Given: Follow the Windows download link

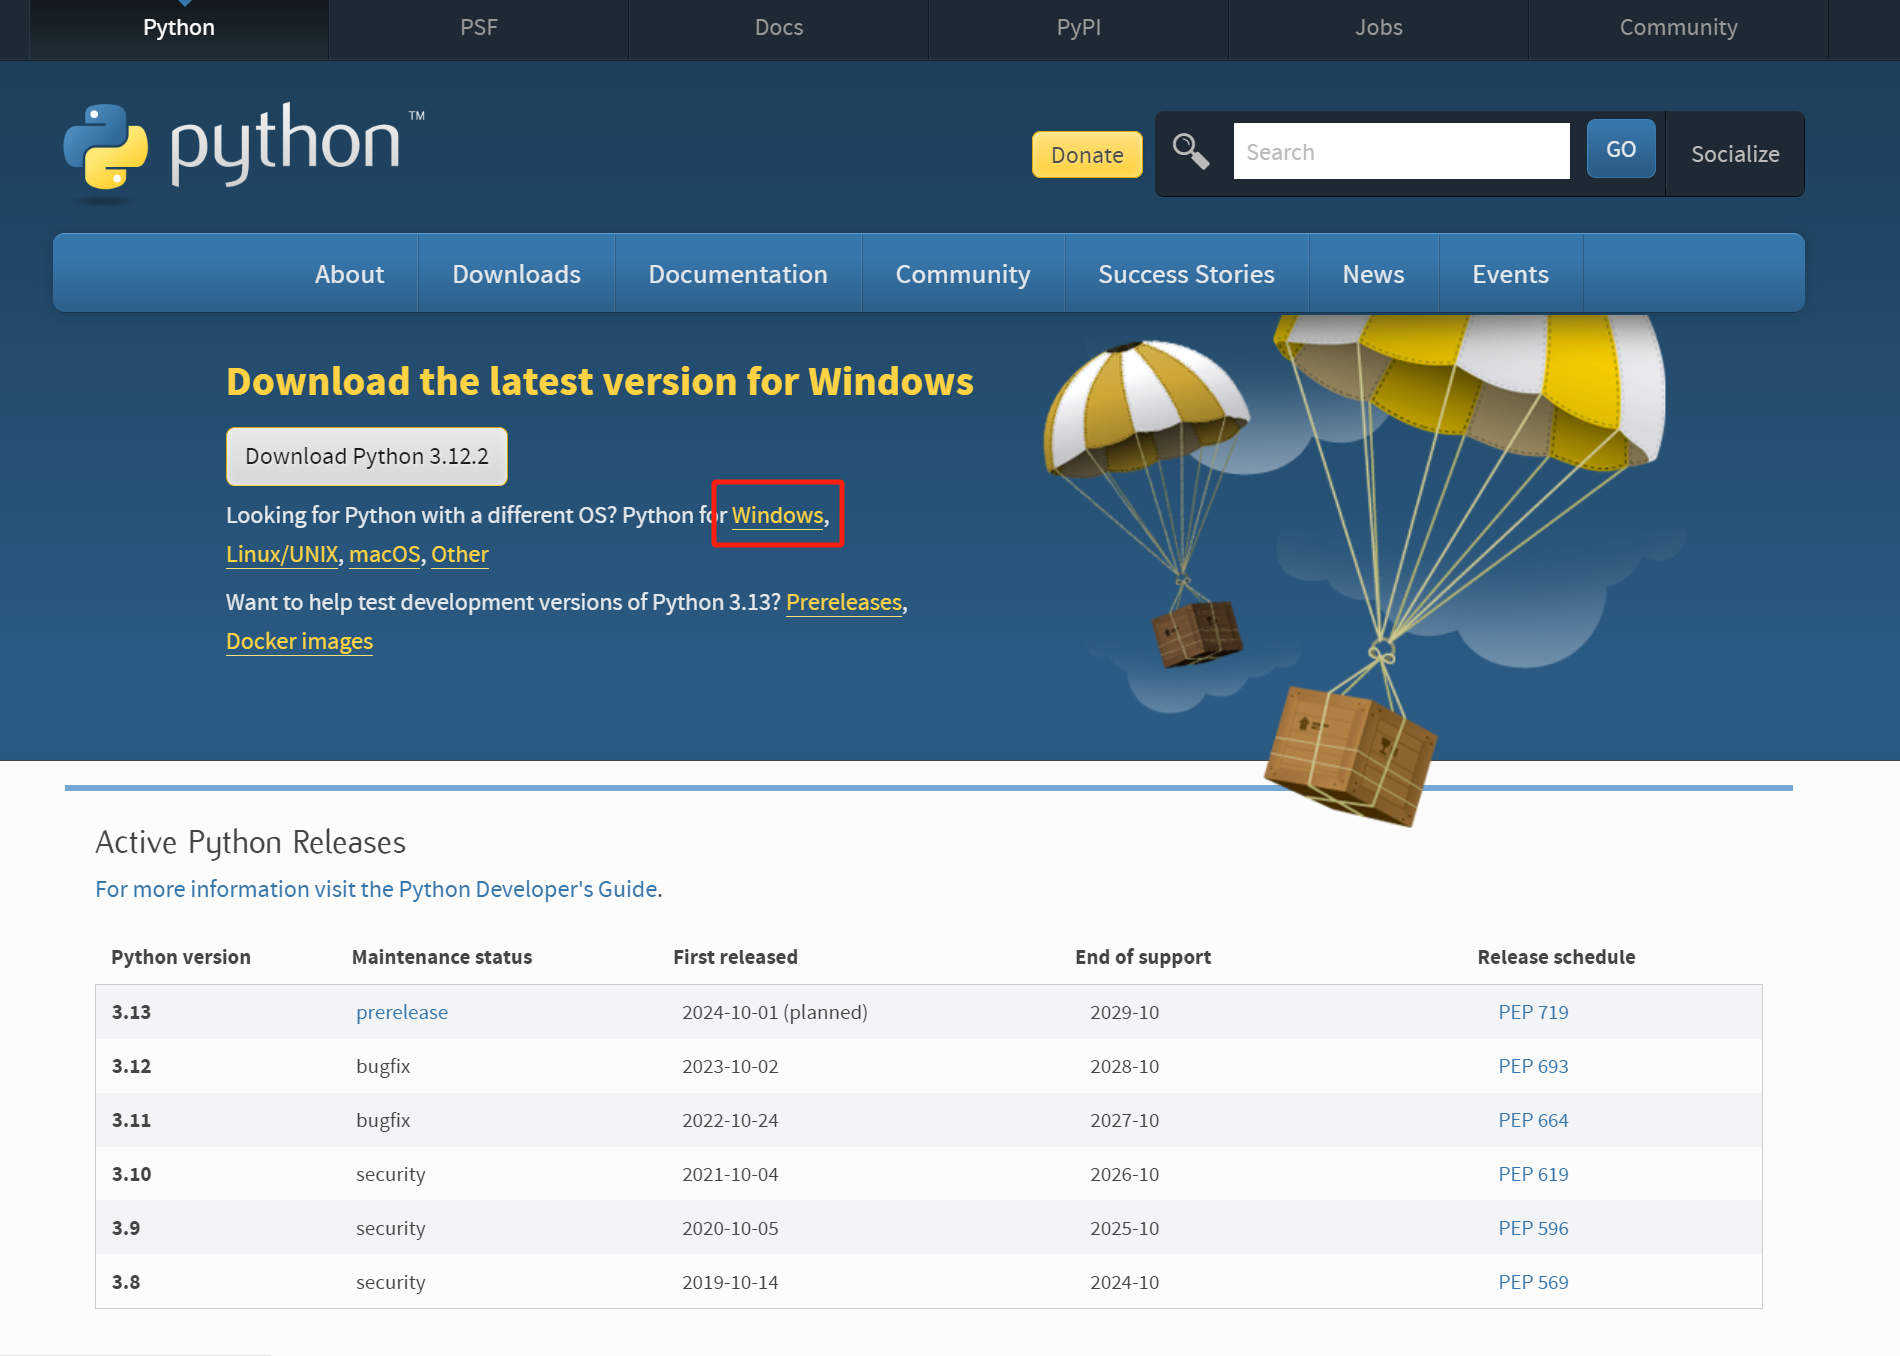Looking at the screenshot, I should pos(777,516).
